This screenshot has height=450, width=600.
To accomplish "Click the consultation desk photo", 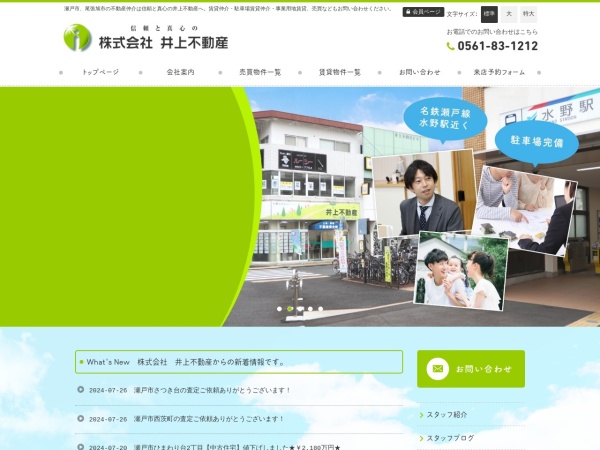I will [524, 211].
